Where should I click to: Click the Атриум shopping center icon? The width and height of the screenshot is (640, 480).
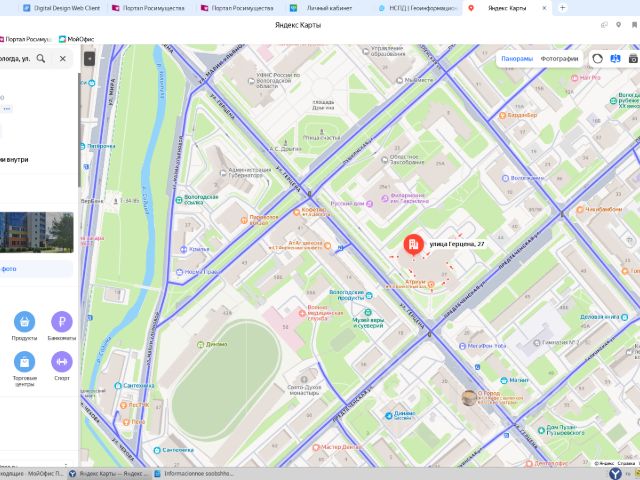tap(431, 284)
